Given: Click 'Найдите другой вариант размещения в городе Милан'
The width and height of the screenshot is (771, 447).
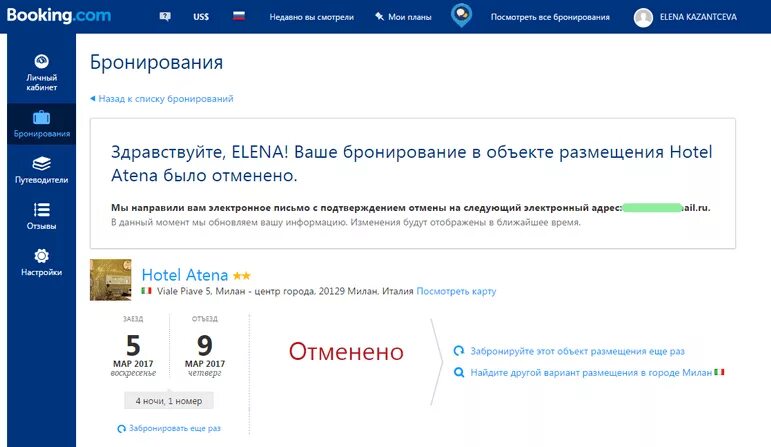Looking at the screenshot, I should (x=591, y=373).
